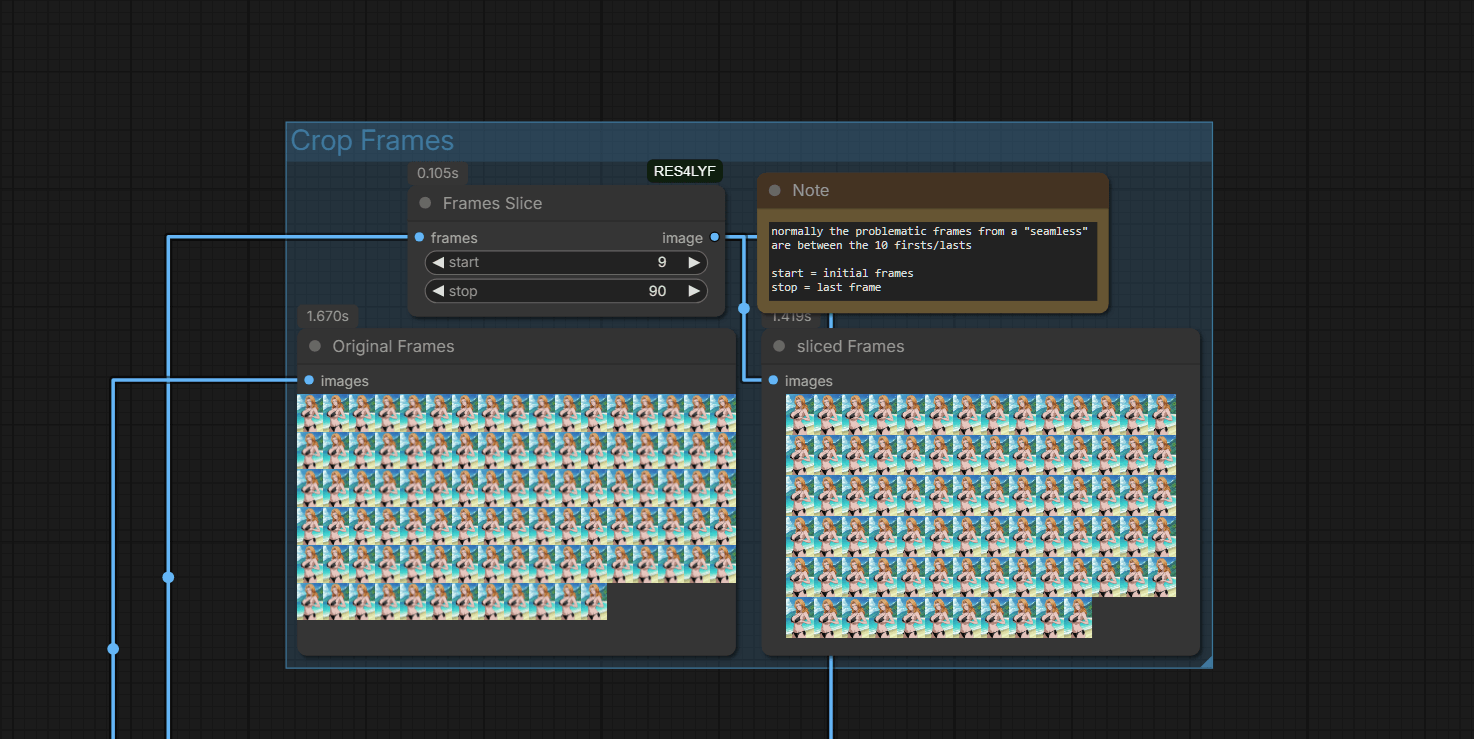Image resolution: width=1474 pixels, height=739 pixels.
Task: Select the Frames Slice node title
Action: coord(492,203)
